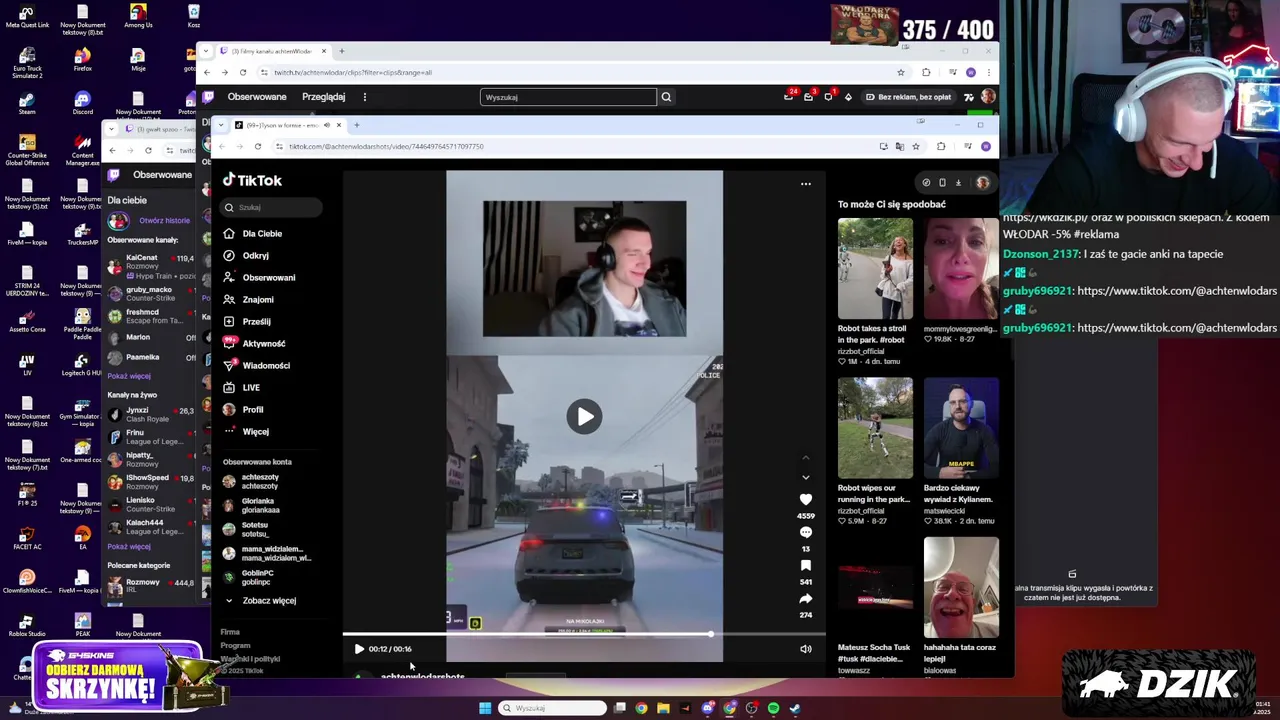
Task: Click the TikTok Szukaj search field
Action: point(271,207)
